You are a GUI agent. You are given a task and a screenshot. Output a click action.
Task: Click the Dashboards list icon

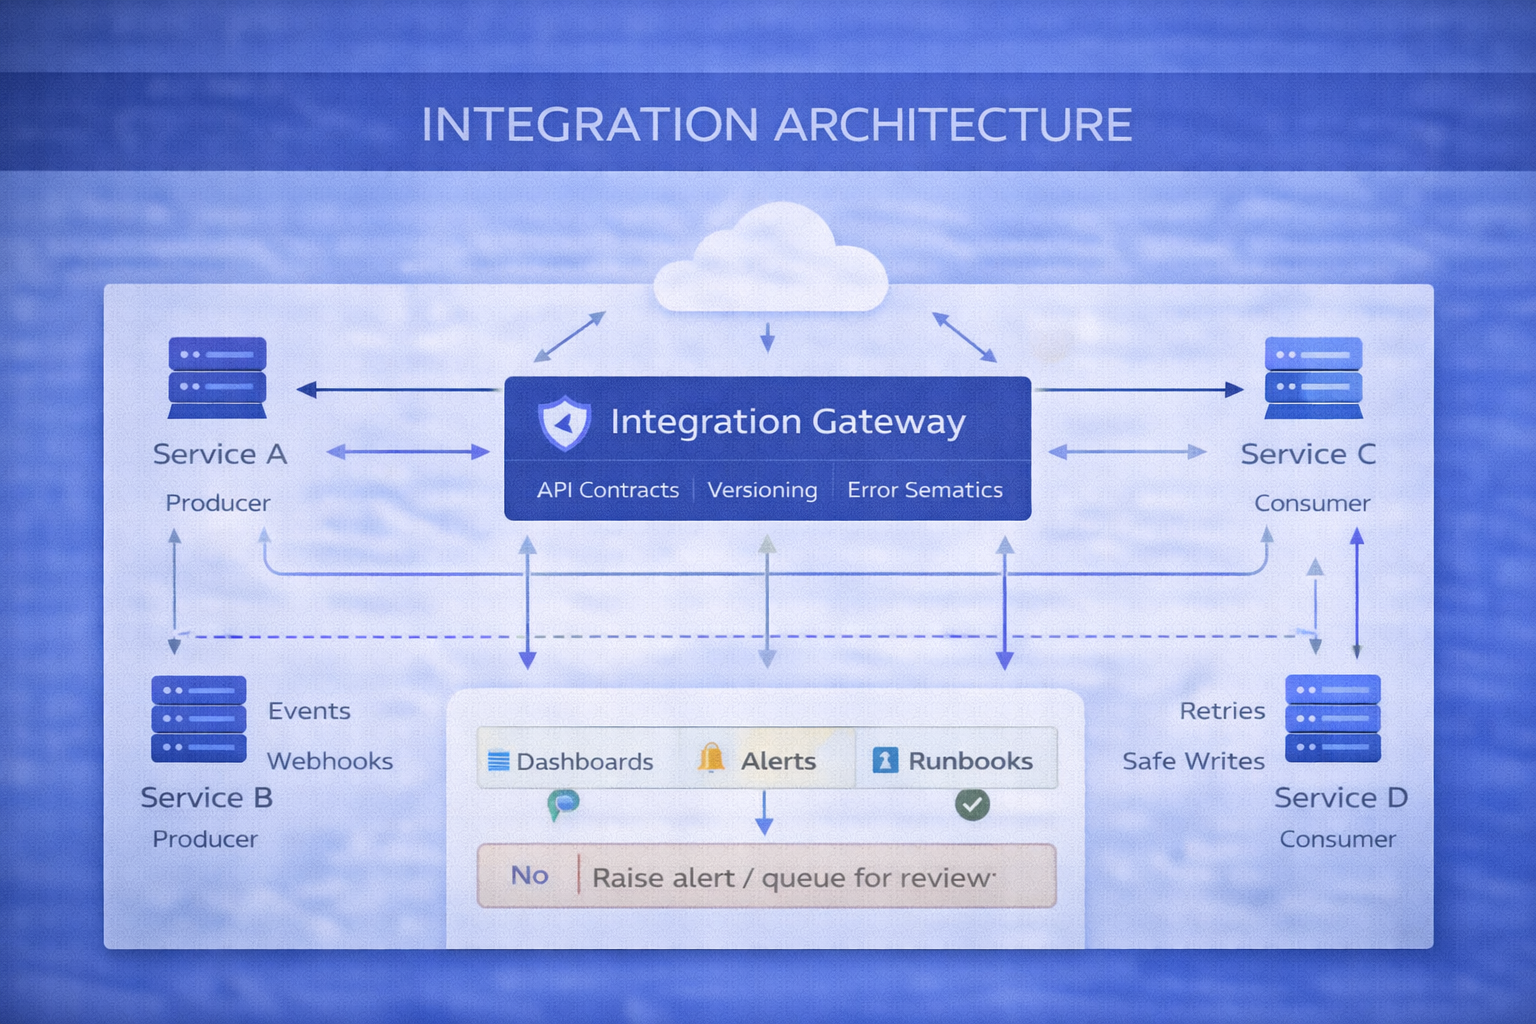point(498,761)
